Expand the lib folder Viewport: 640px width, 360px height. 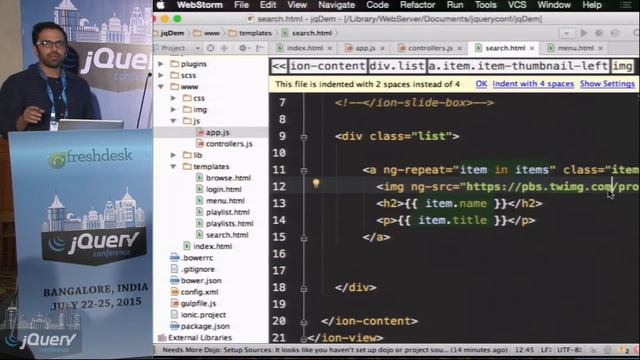(x=173, y=156)
